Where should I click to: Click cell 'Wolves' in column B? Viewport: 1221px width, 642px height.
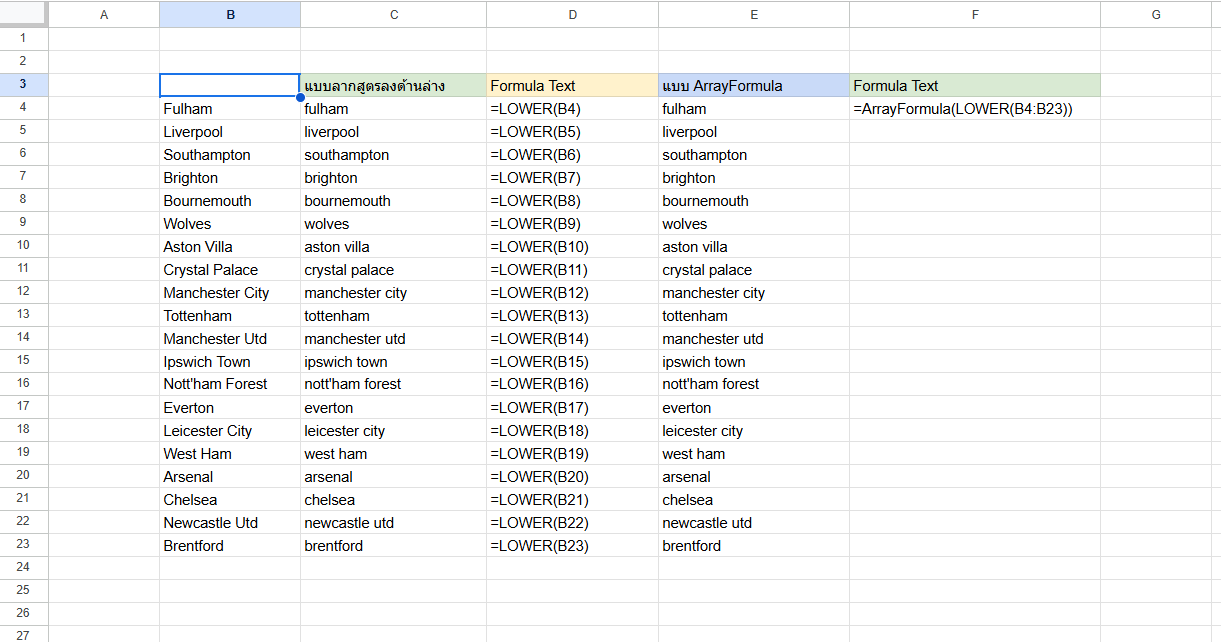tap(230, 223)
